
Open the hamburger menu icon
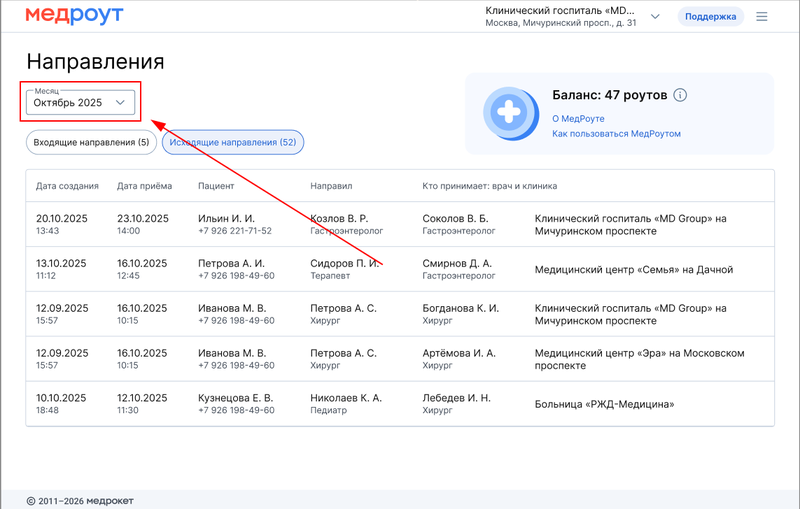click(x=762, y=17)
